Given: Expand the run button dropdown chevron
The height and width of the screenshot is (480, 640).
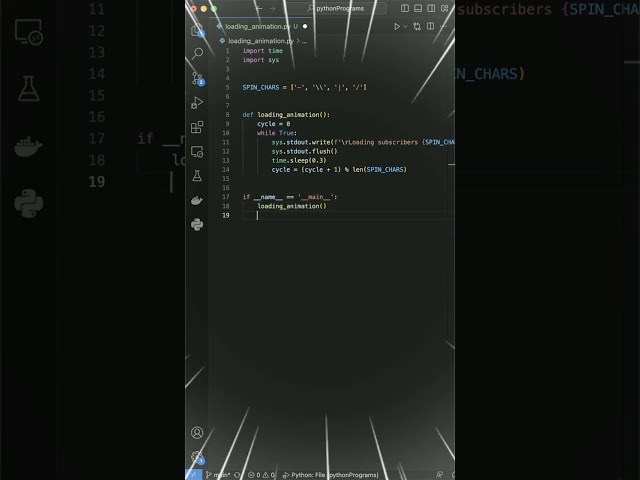Looking at the screenshot, I should pos(405,27).
